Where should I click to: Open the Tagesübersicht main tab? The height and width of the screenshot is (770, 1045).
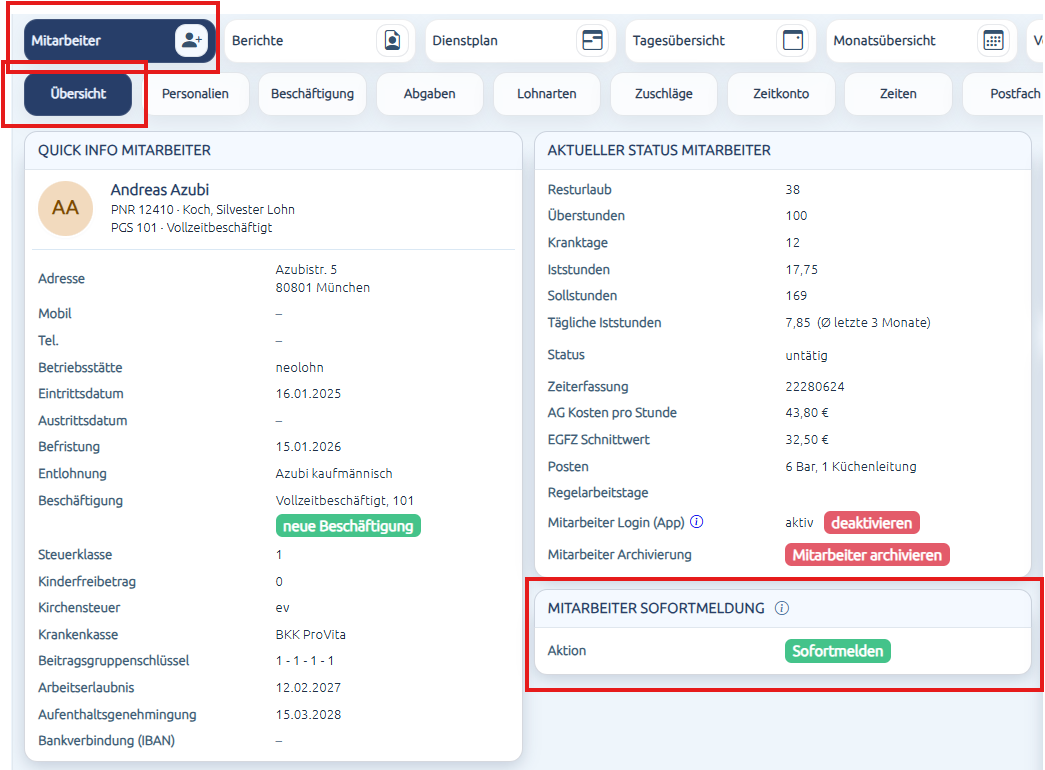click(720, 41)
